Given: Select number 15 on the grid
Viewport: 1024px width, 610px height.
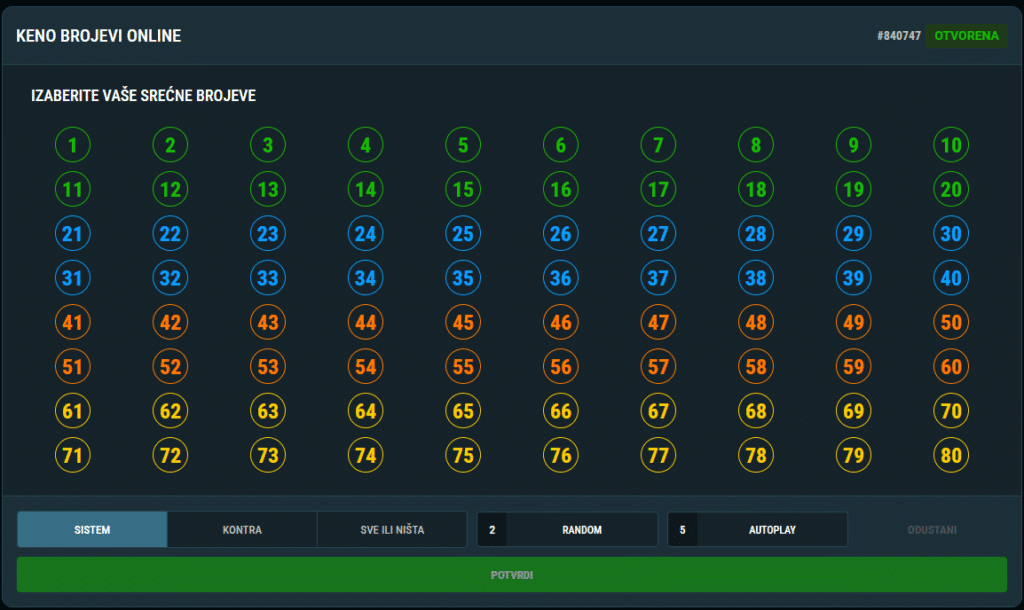Looking at the screenshot, I should (x=463, y=189).
